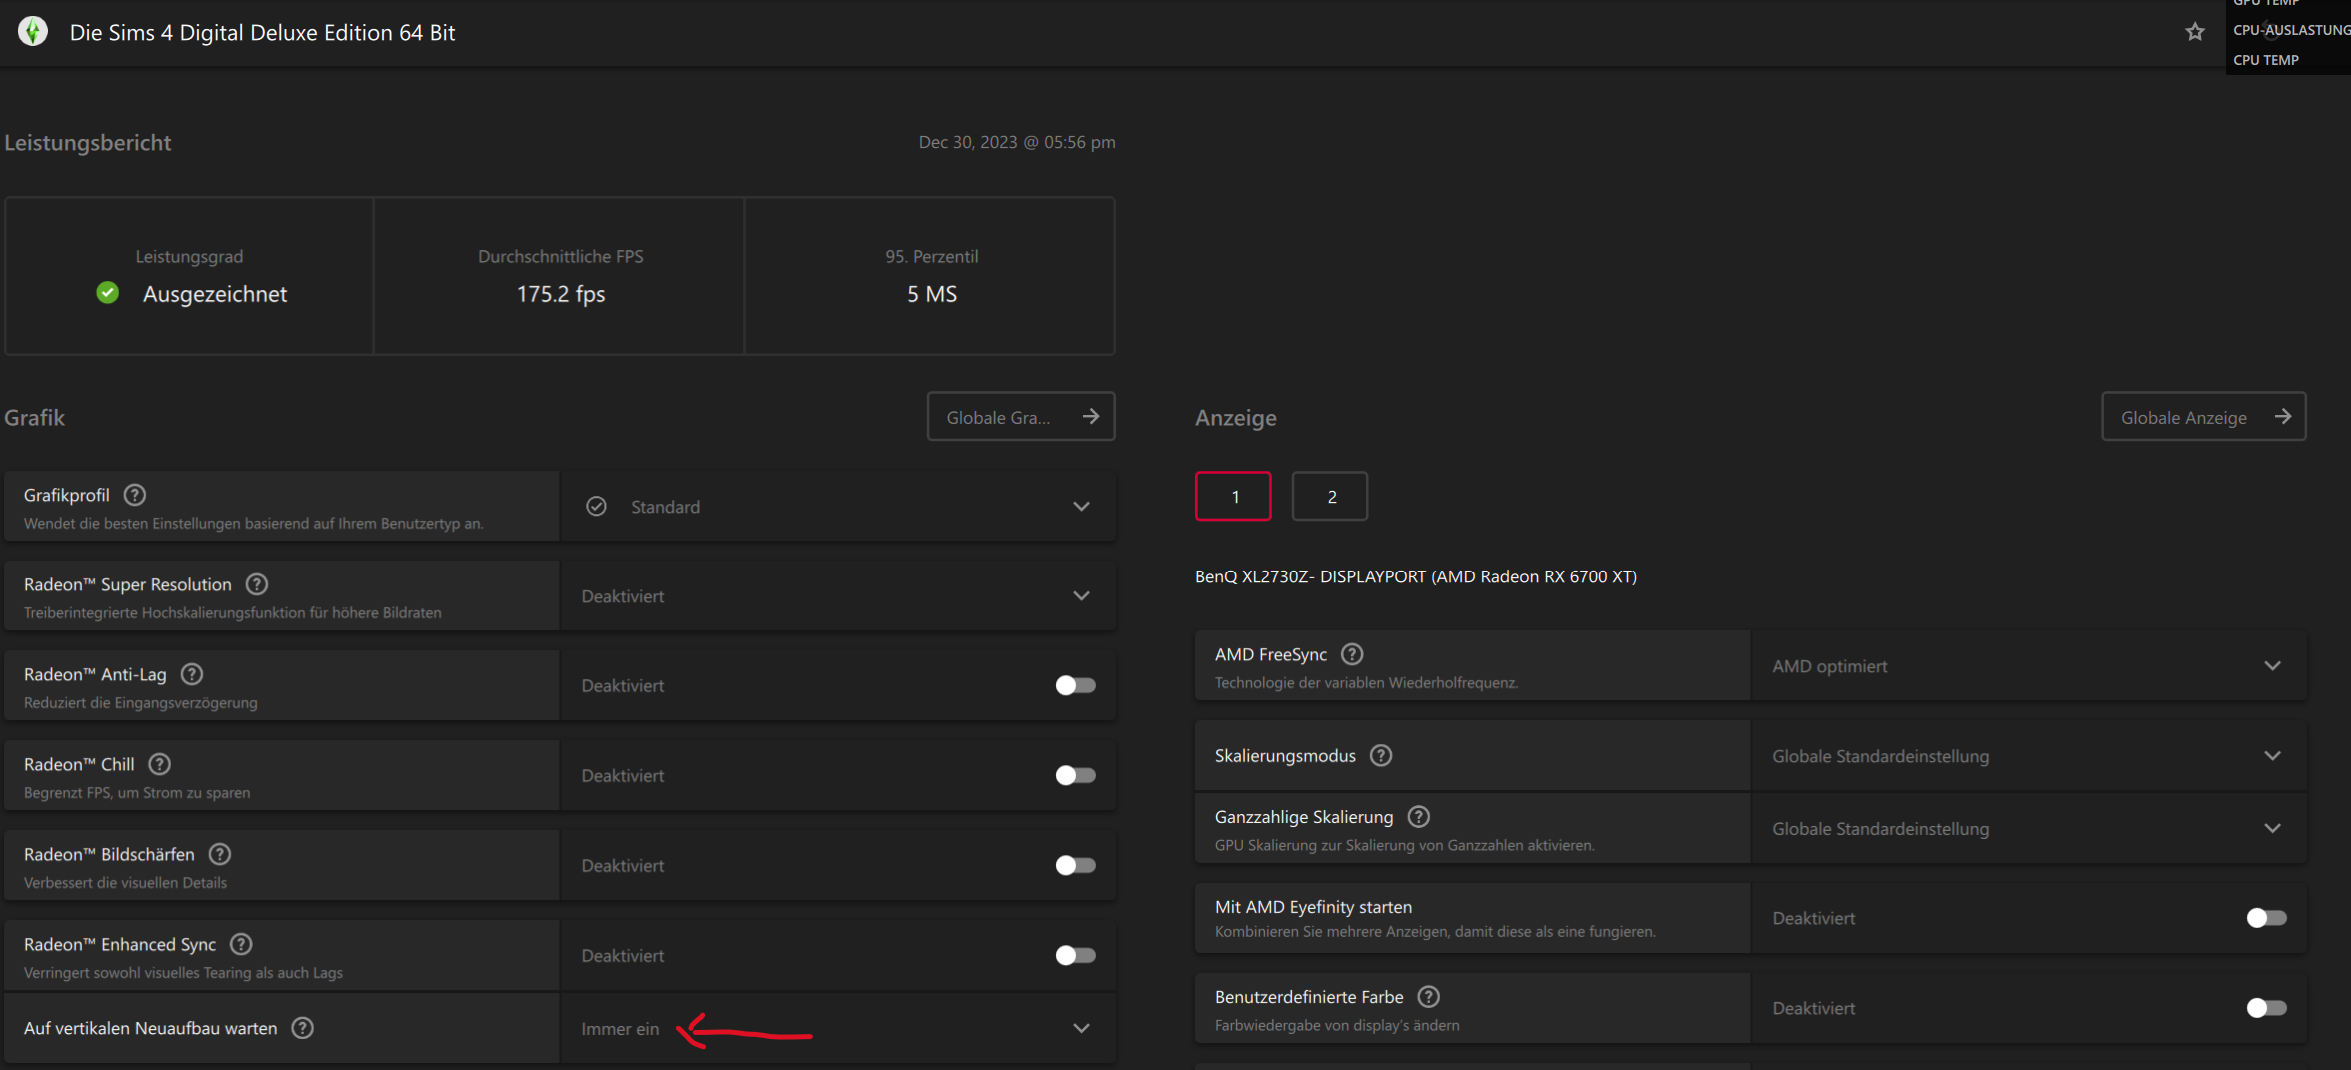Enable Radeon Chill toggle

click(x=1076, y=775)
